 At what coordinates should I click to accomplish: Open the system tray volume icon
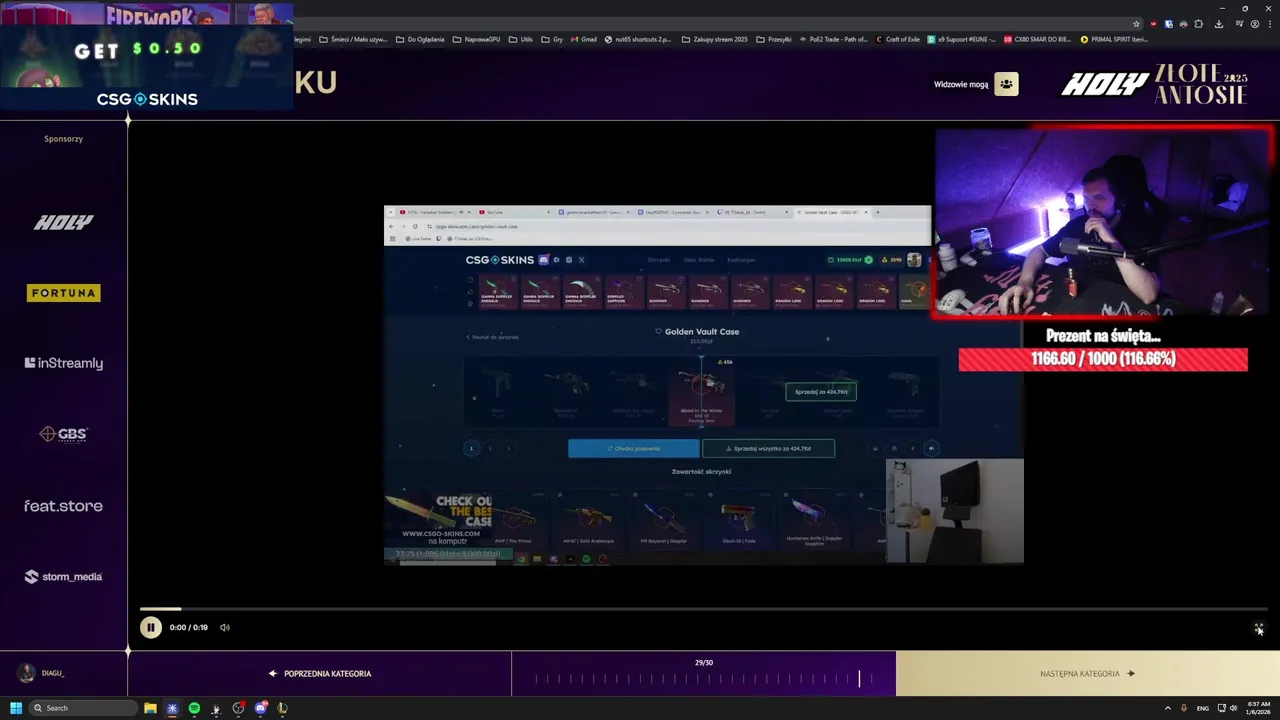pyautogui.click(x=1233, y=708)
